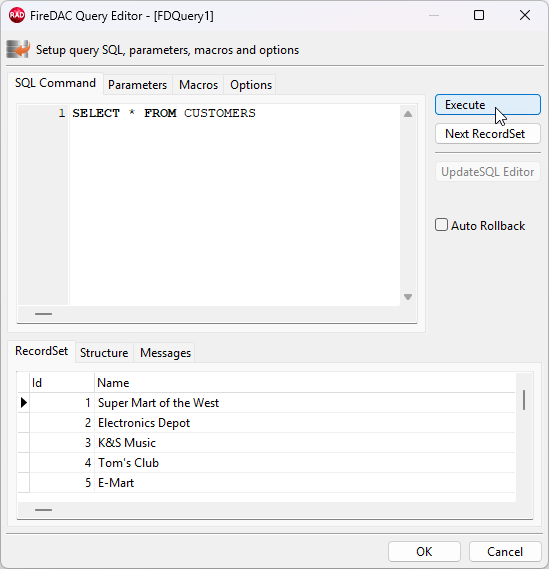Click the Name column header
This screenshot has width=549, height=569.
305,383
